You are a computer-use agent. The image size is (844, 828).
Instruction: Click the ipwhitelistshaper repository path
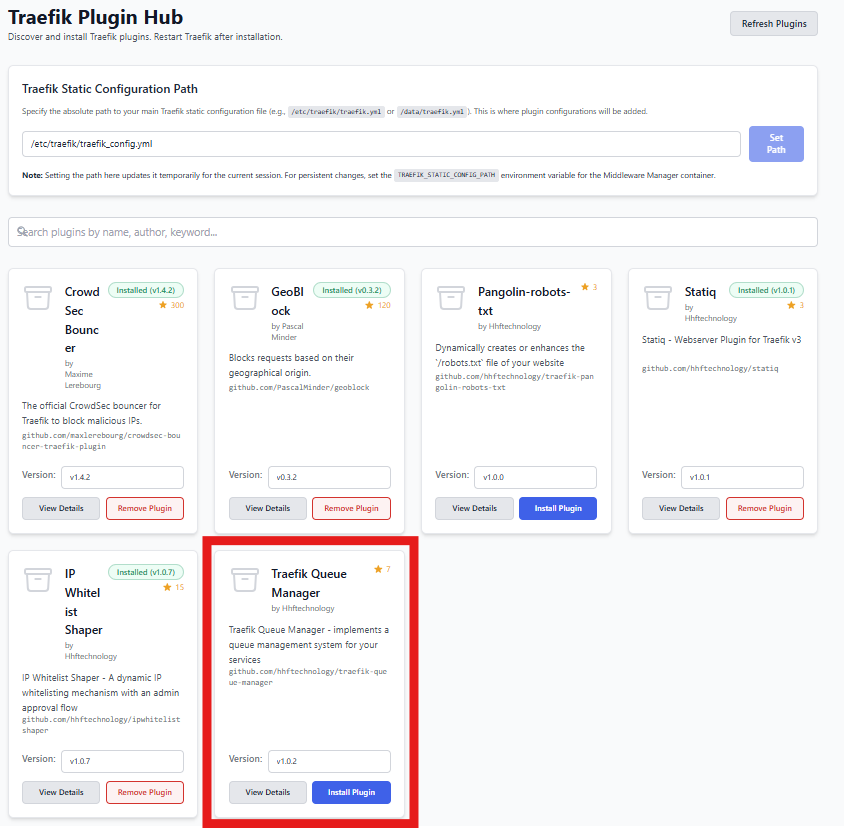101,725
